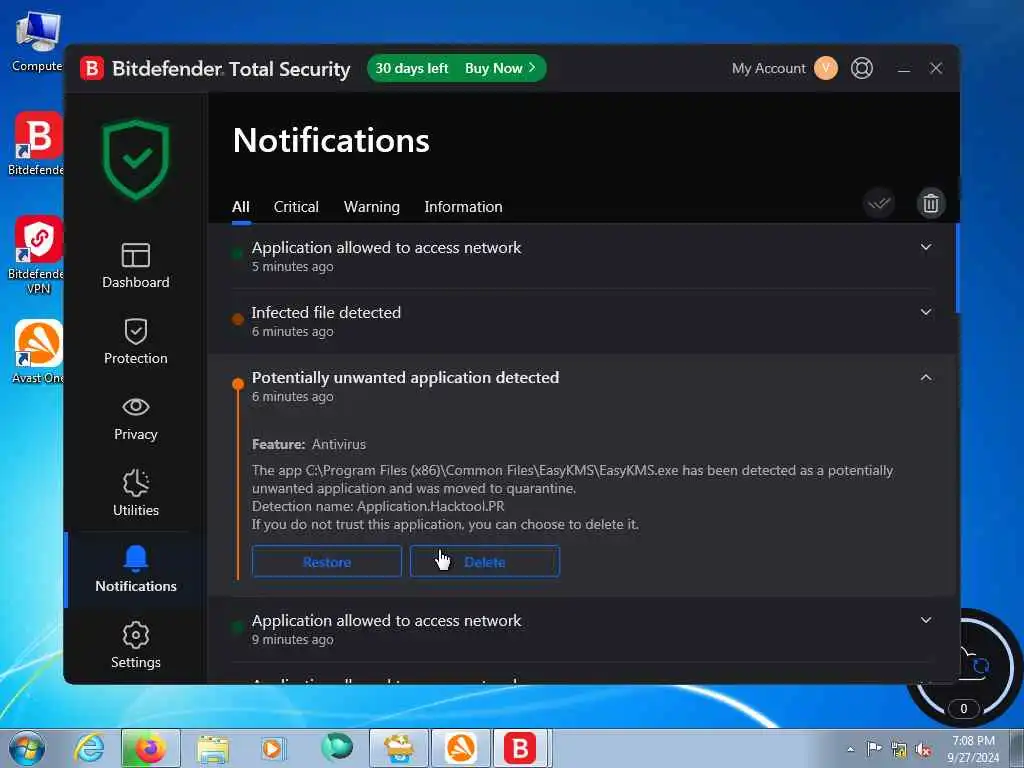Click the Bitdefender B logo in title bar

point(92,68)
